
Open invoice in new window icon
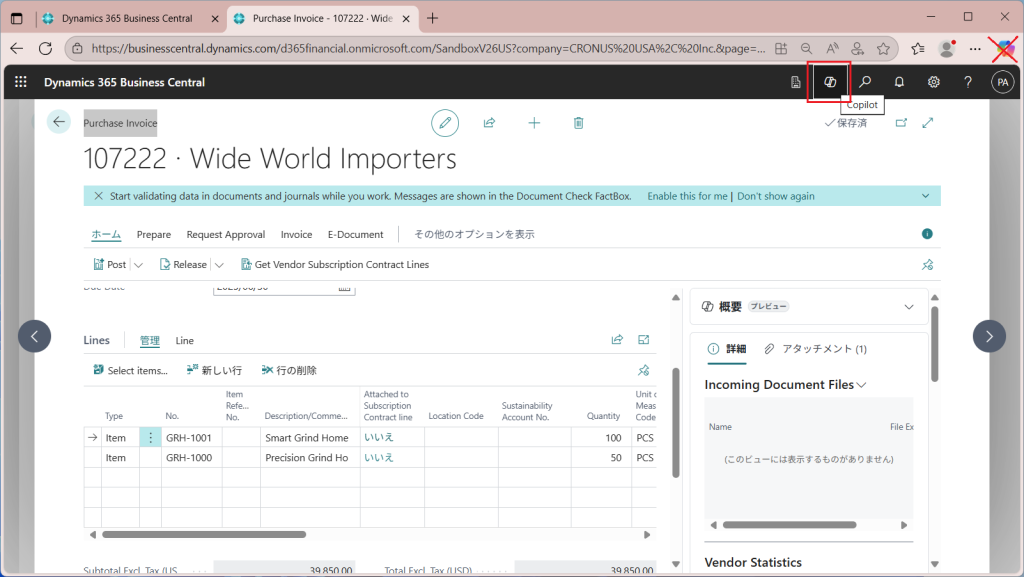click(901, 123)
